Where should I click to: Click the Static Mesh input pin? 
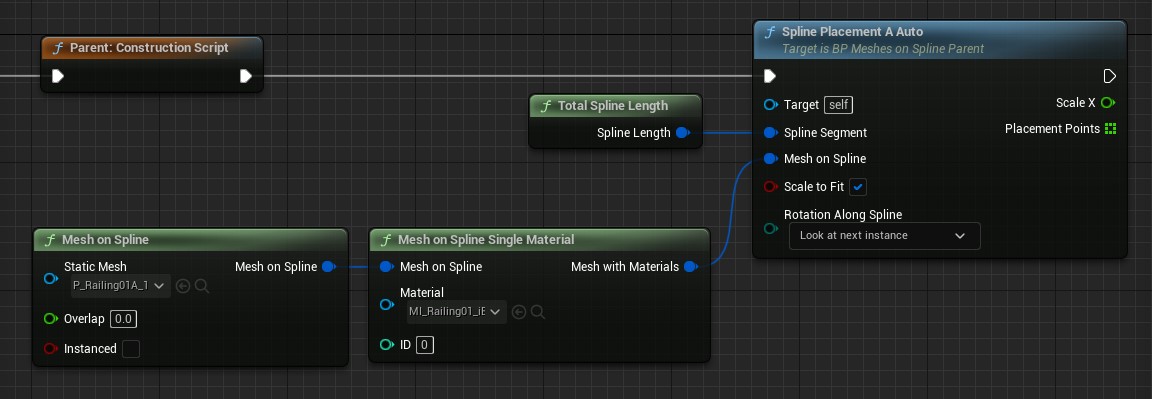tap(50, 278)
